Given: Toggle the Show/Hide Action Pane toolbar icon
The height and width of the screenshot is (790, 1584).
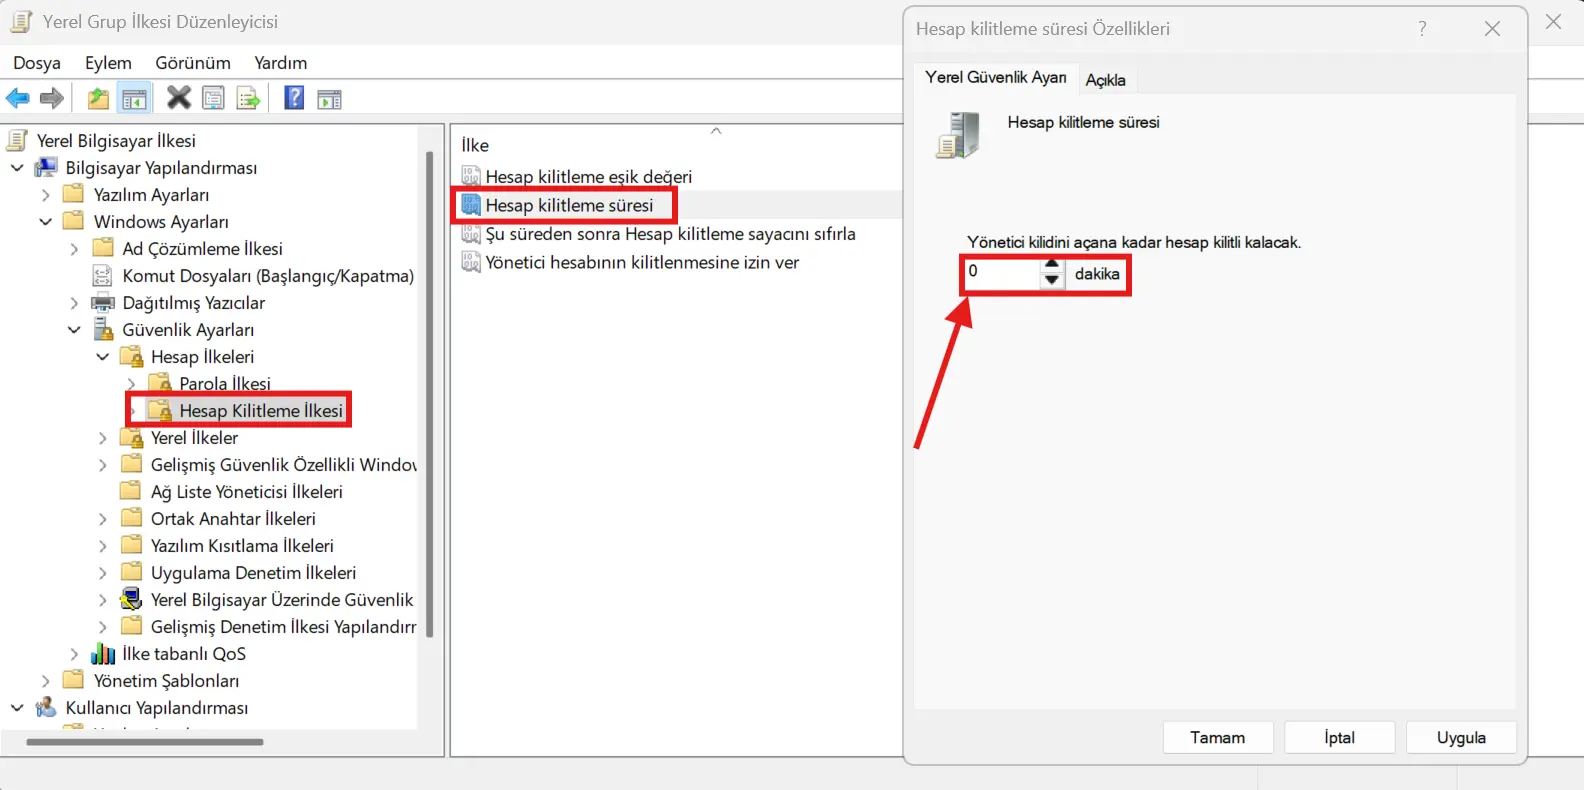Looking at the screenshot, I should click(329, 99).
